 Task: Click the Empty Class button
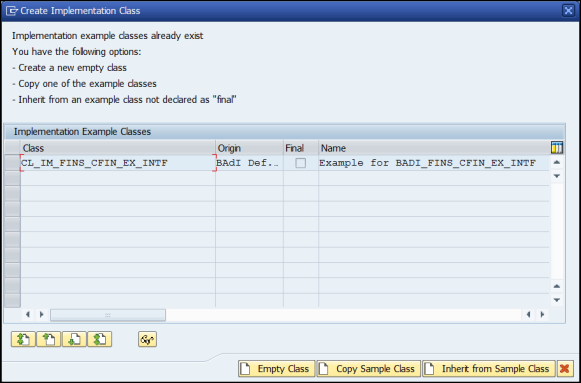coord(276,369)
